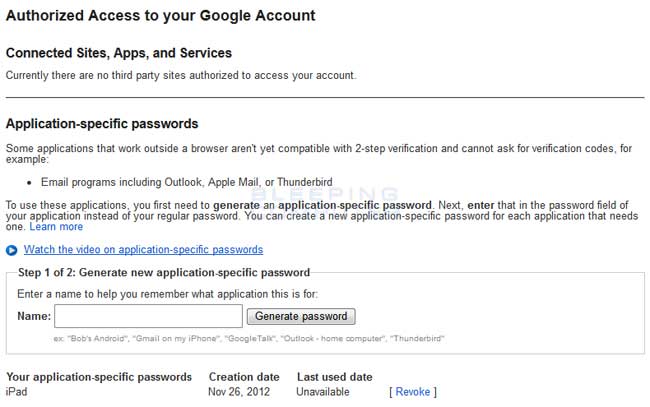Viewport: 650px width, 407px height.
Task: Click the Generate password button
Action: 301,316
